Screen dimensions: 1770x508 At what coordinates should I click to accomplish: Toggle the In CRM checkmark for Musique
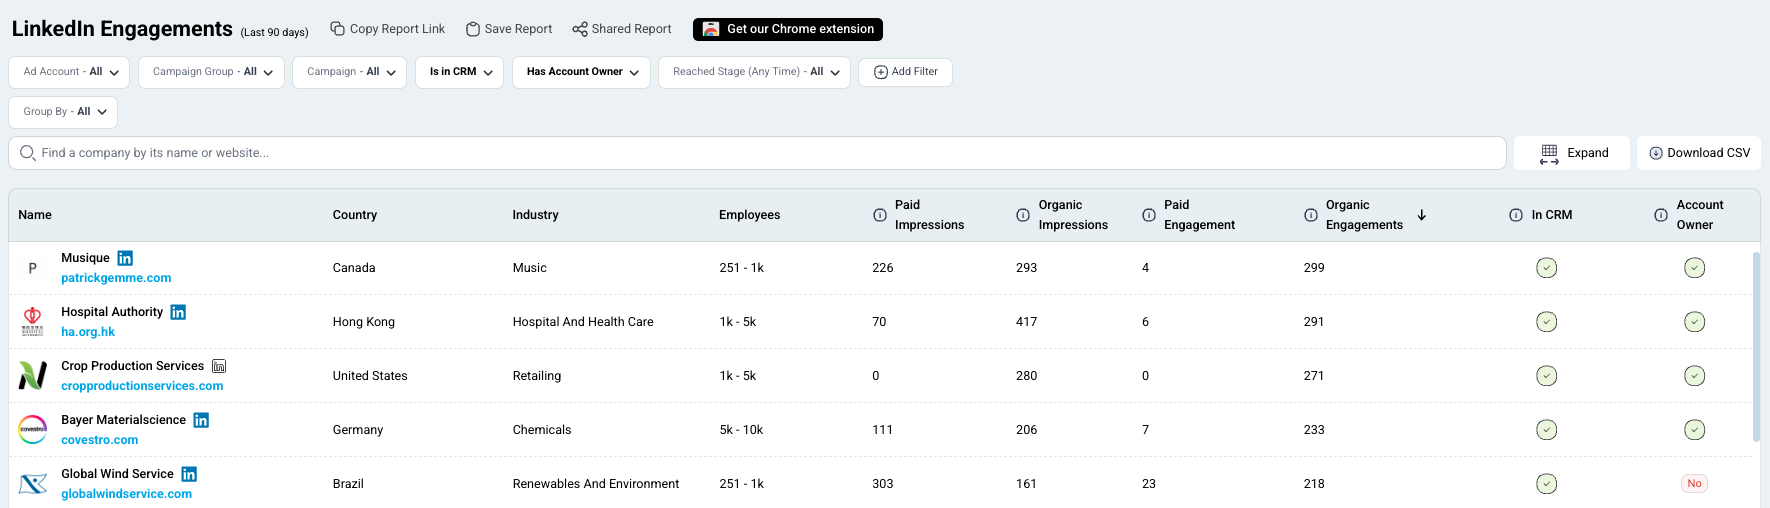click(1546, 268)
